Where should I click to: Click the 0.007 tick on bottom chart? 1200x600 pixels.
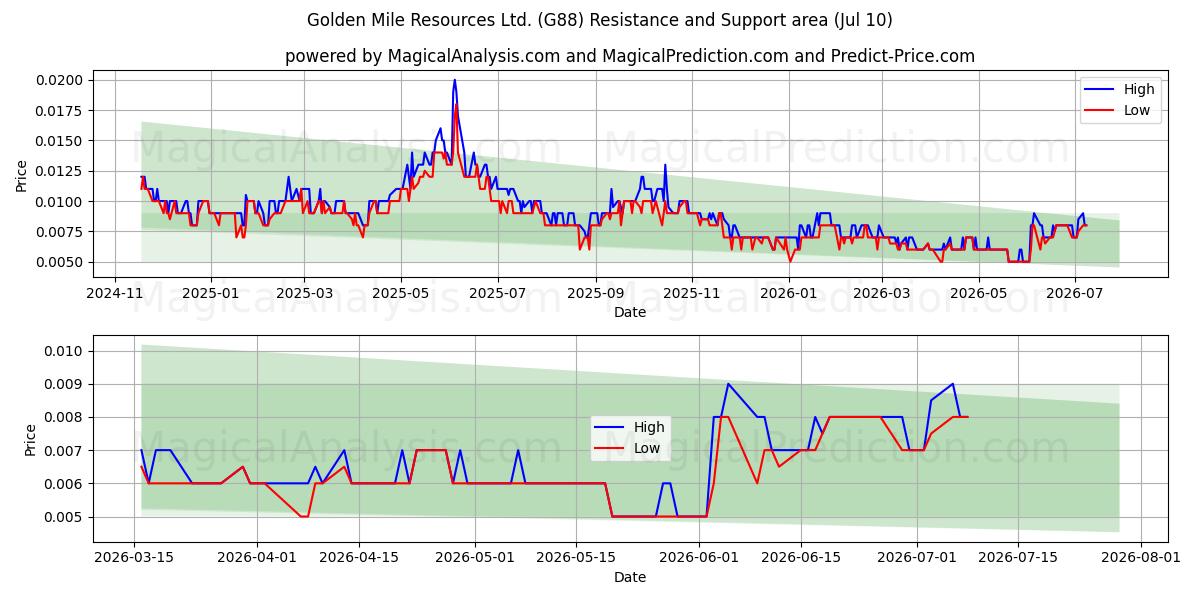point(66,450)
